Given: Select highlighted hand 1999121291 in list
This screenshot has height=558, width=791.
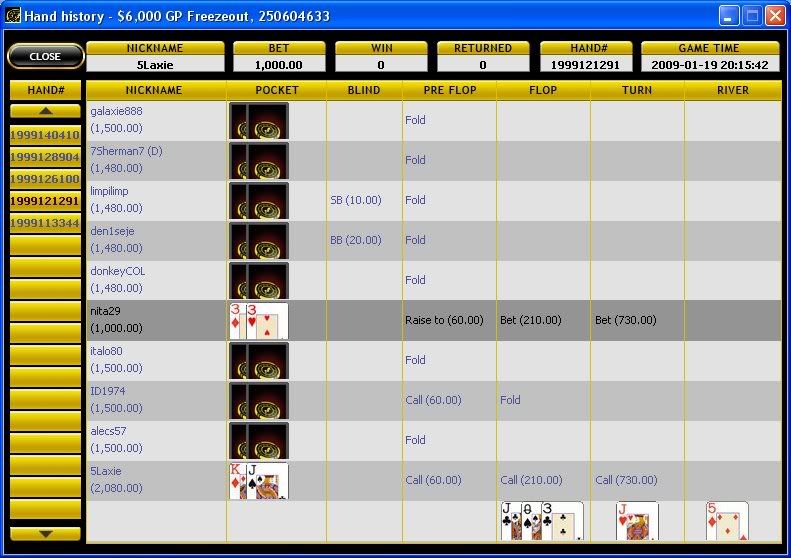Looking at the screenshot, I should click(45, 201).
